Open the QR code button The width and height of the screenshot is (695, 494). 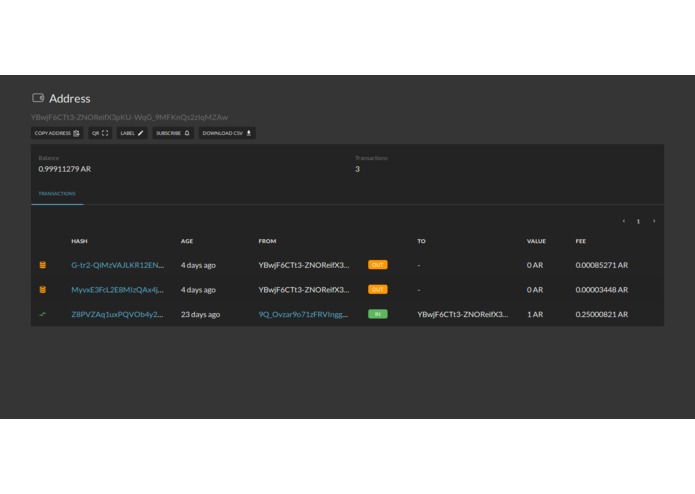100,133
